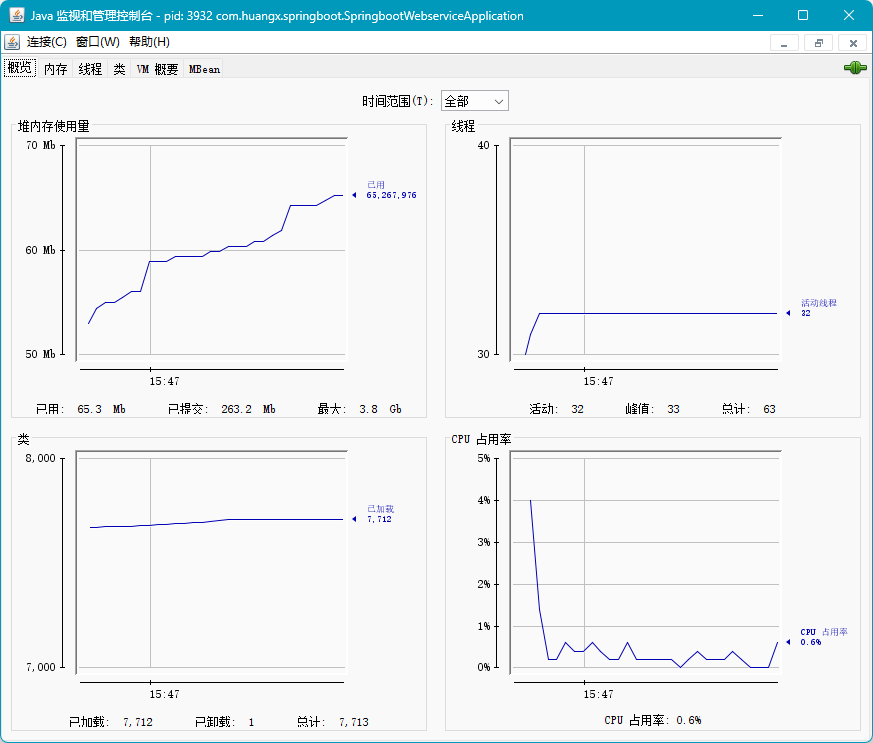Open the 帮助(H) menu
The height and width of the screenshot is (743, 873).
tap(149, 42)
